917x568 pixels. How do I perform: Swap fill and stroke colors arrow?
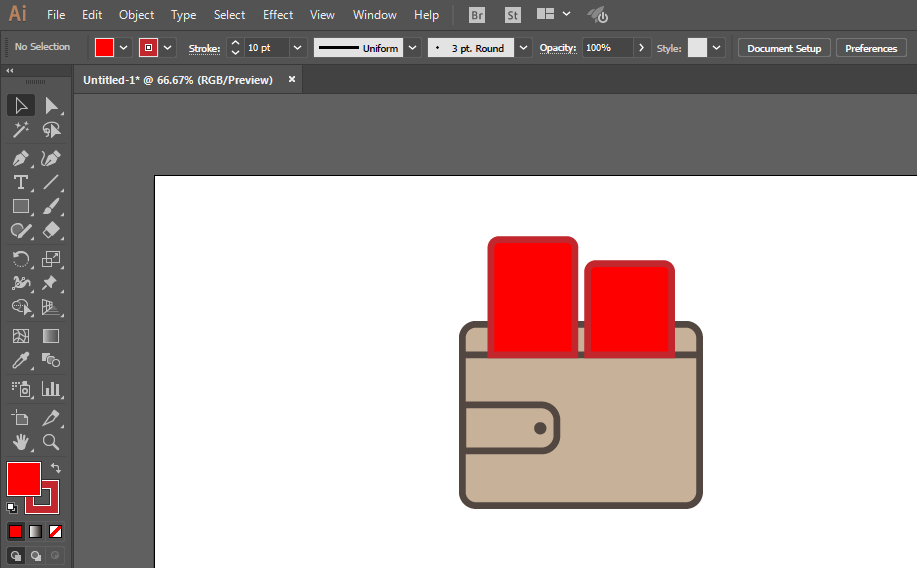pos(56,468)
